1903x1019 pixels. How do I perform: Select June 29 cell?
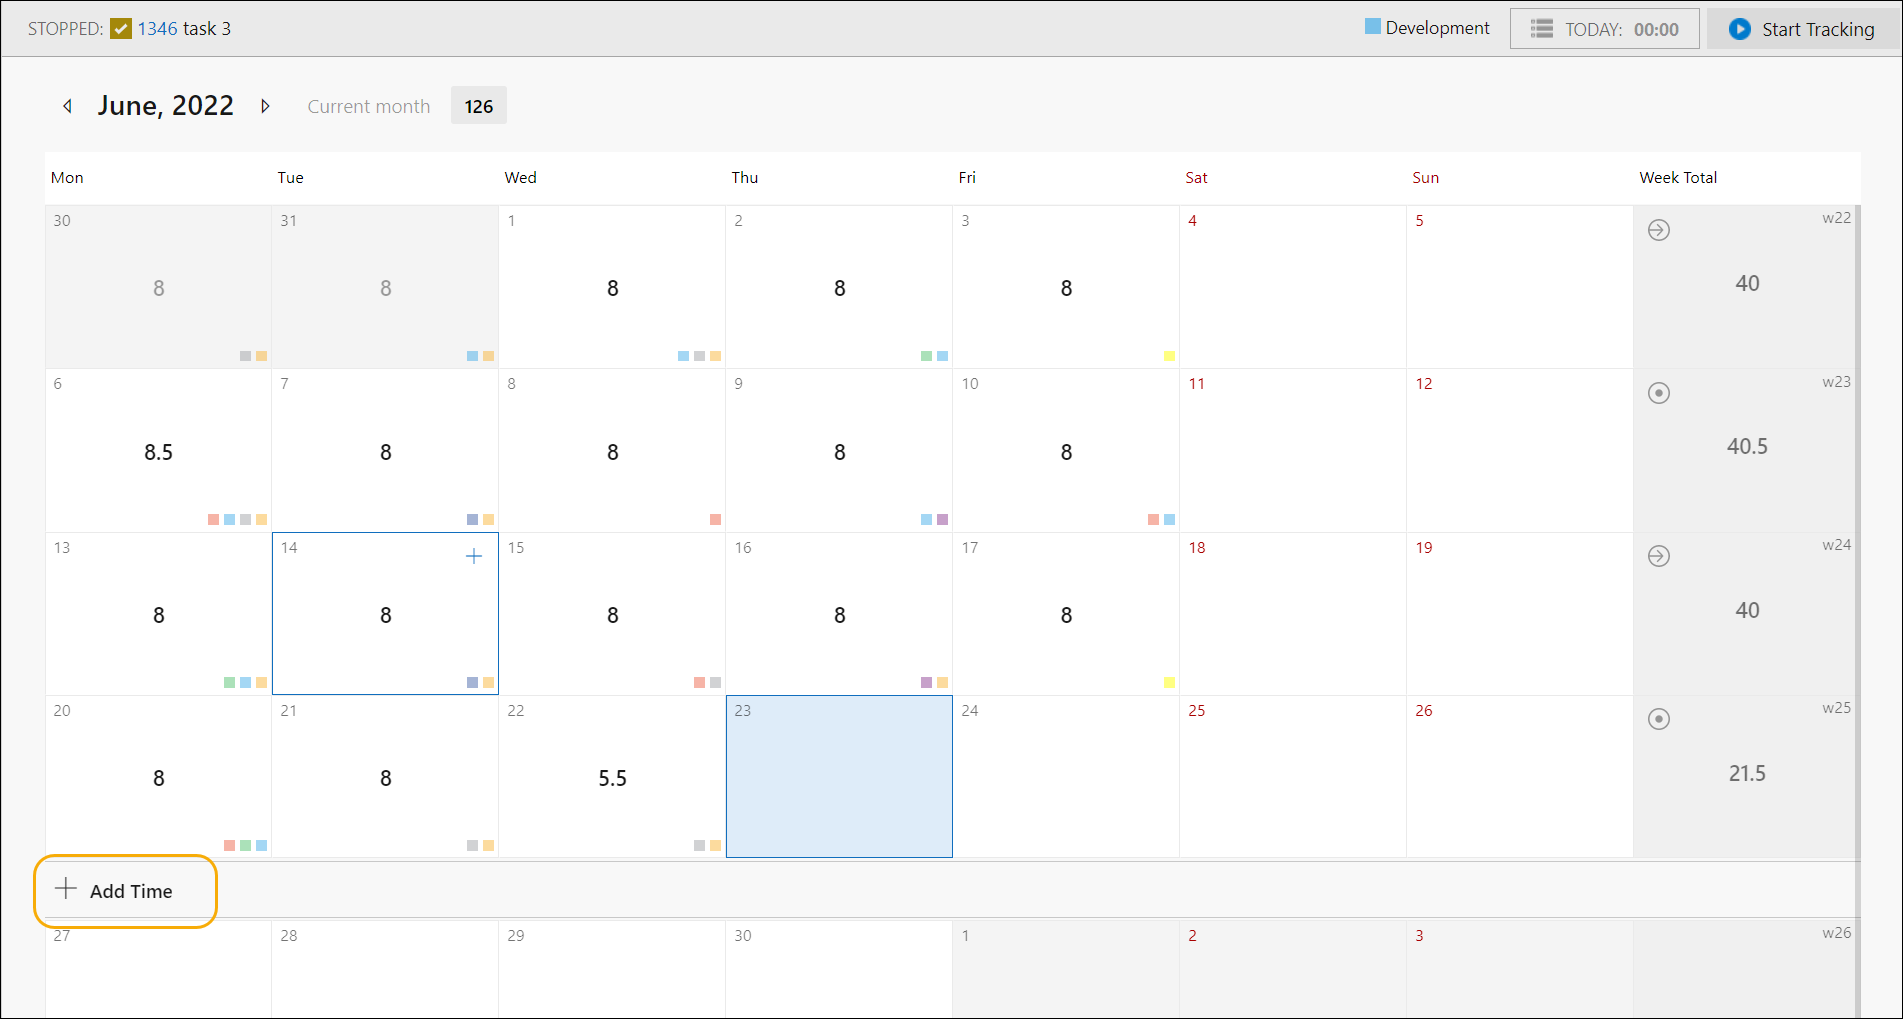coord(612,969)
